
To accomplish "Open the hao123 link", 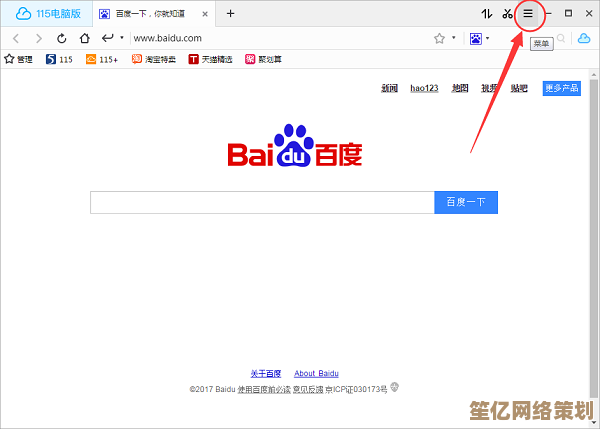I will pyautogui.click(x=424, y=88).
